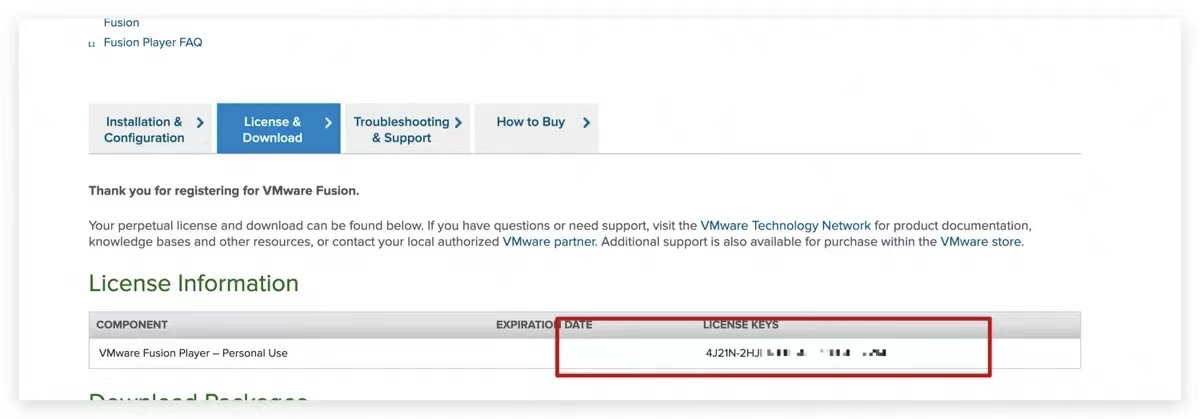Image resolution: width=1200 pixels, height=419 pixels.
Task: Follow the VMware partner link
Action: (548, 241)
